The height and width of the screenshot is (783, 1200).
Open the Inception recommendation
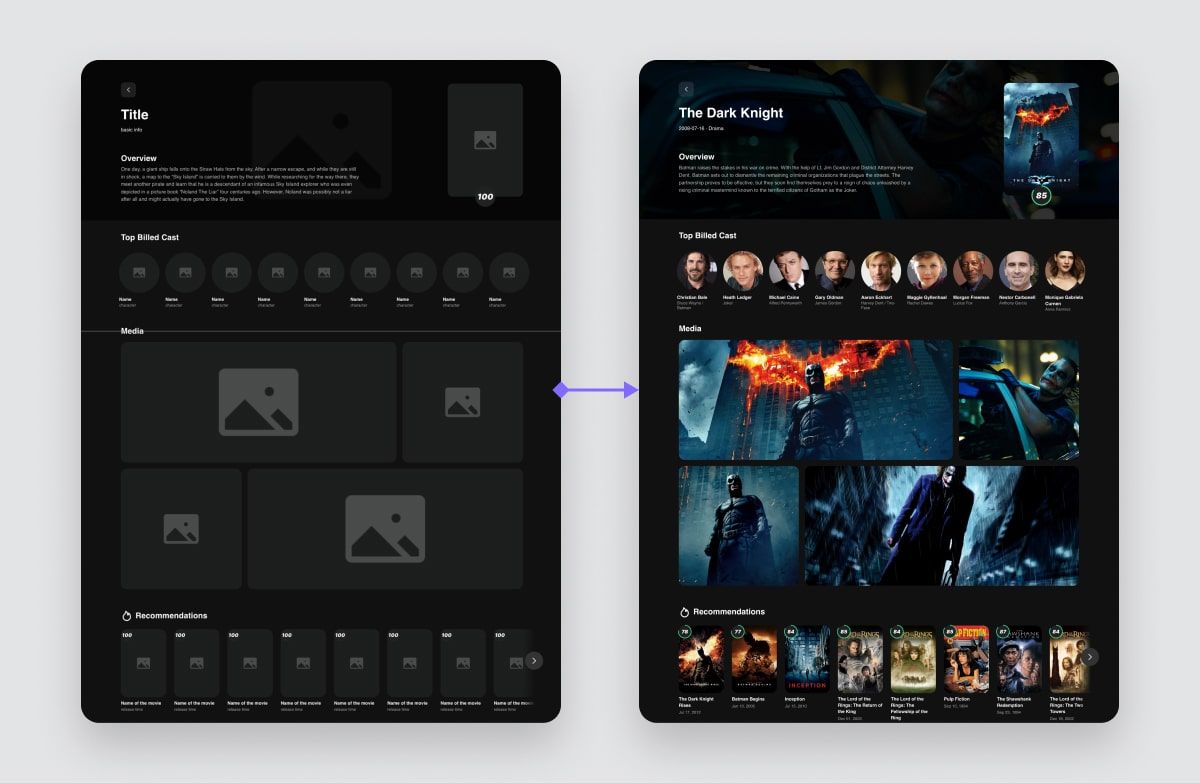pos(807,657)
